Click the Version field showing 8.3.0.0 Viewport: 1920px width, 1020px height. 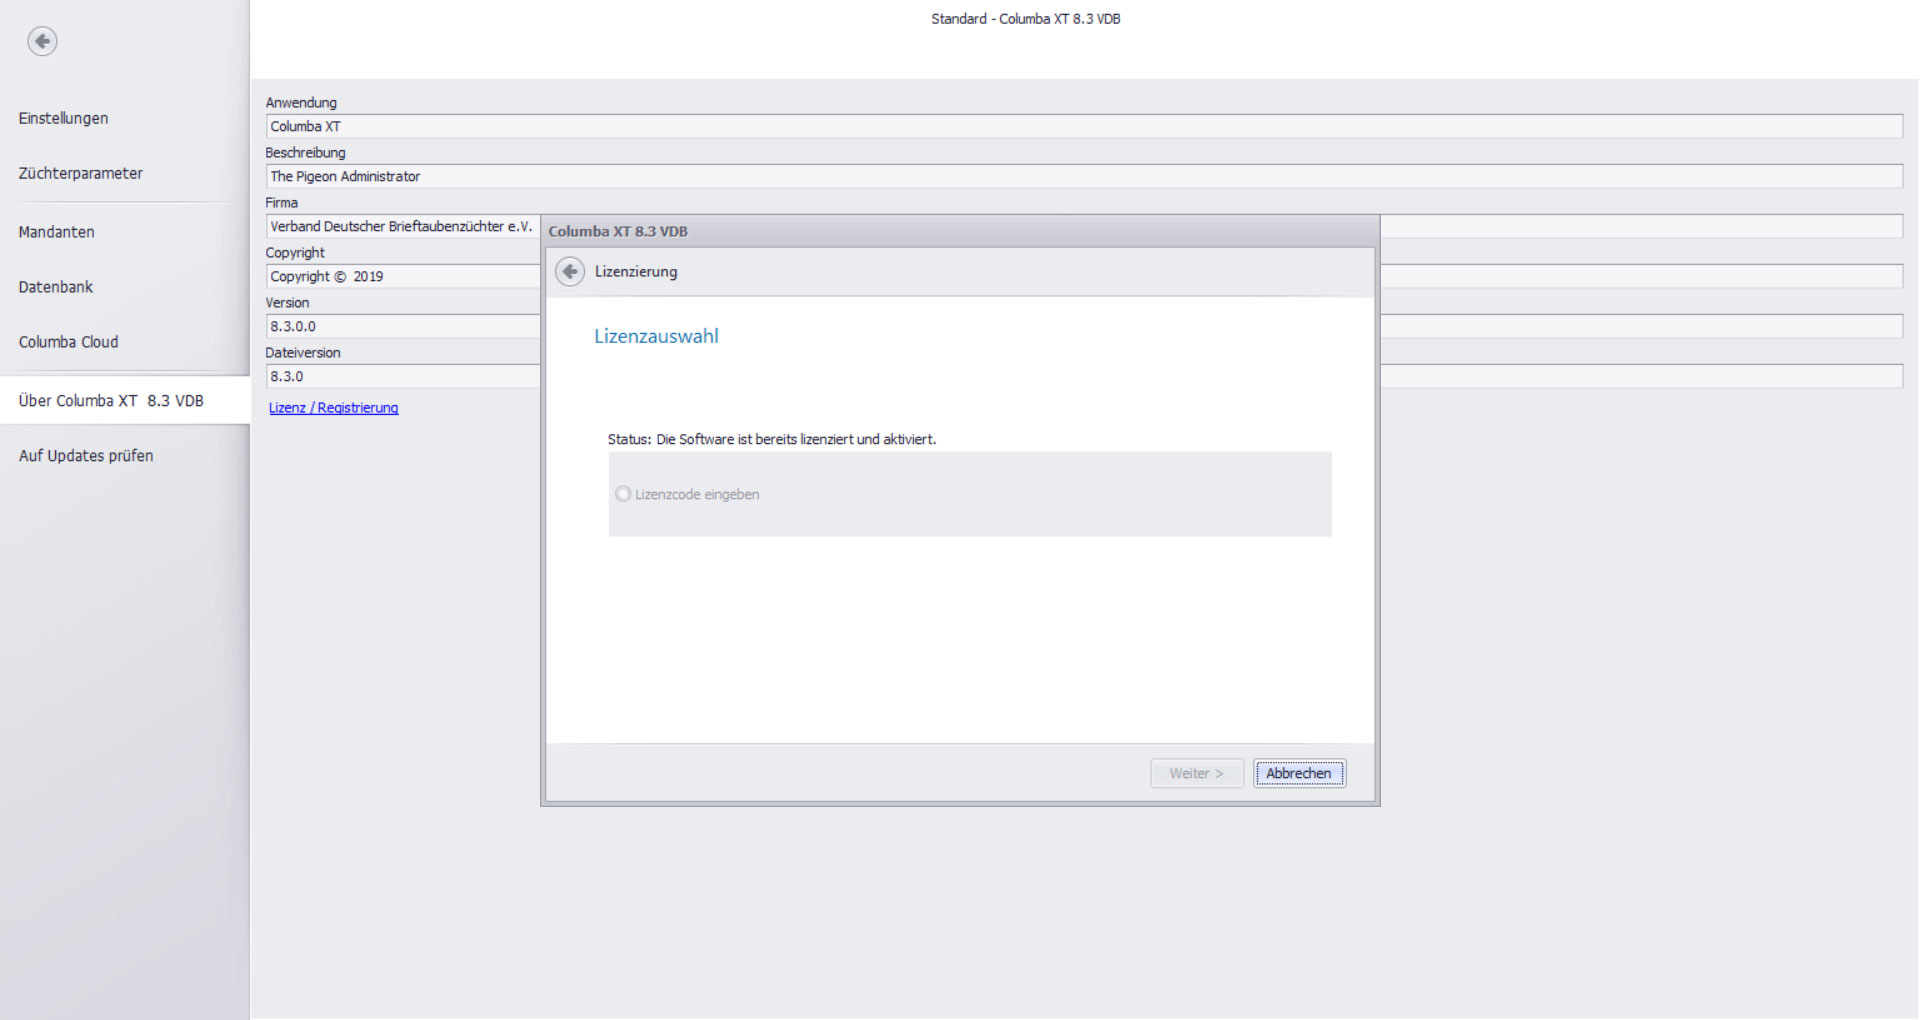point(401,327)
